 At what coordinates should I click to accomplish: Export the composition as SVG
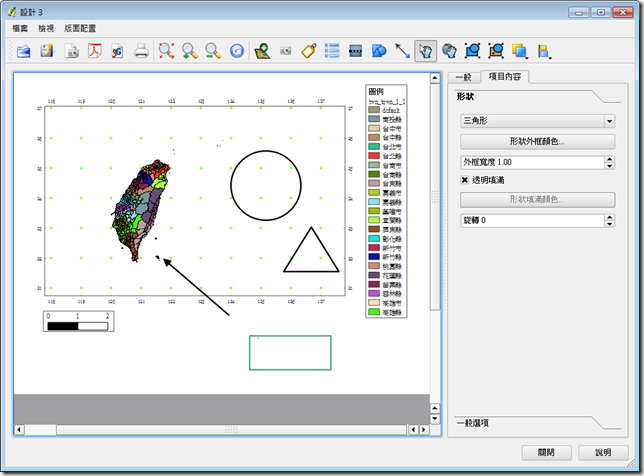(117, 51)
